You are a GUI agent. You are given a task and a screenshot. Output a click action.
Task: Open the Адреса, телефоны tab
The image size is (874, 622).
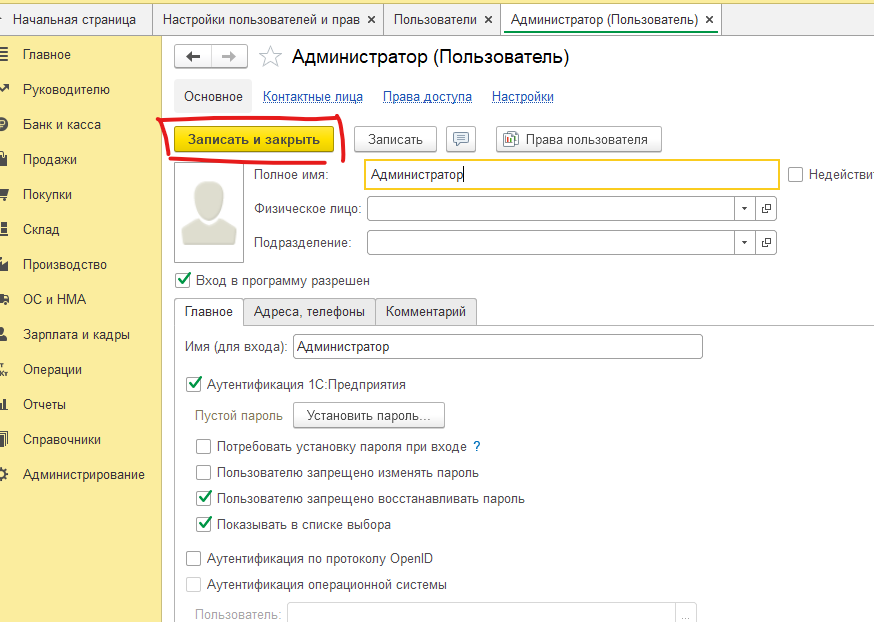pyautogui.click(x=309, y=312)
